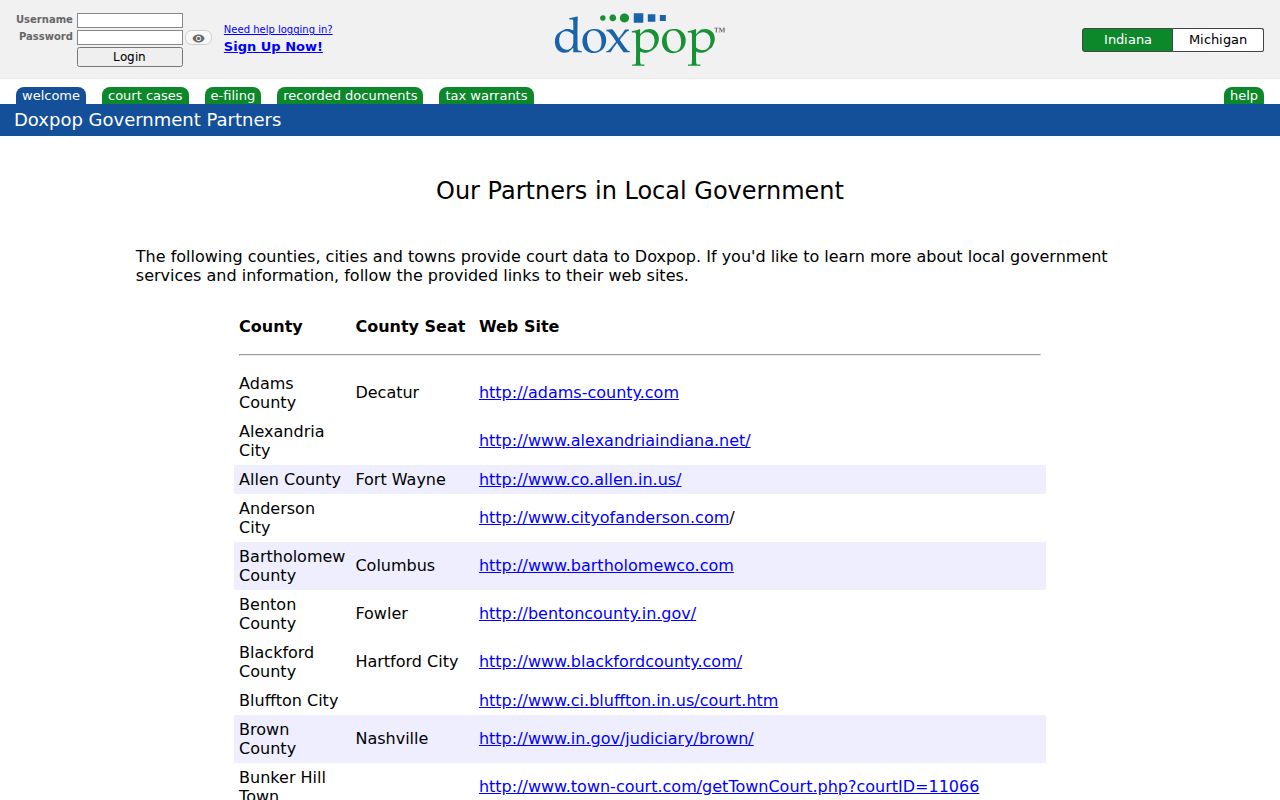Open the court cases tab
Screen dimensions: 1280x800
[x=145, y=96]
